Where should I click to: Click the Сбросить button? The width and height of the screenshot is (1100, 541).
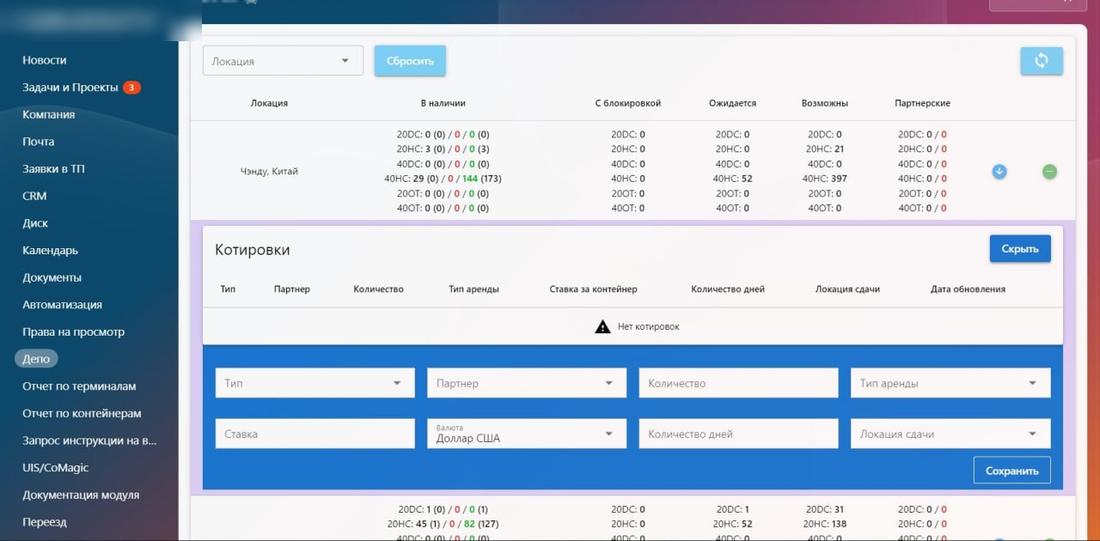[x=410, y=61]
